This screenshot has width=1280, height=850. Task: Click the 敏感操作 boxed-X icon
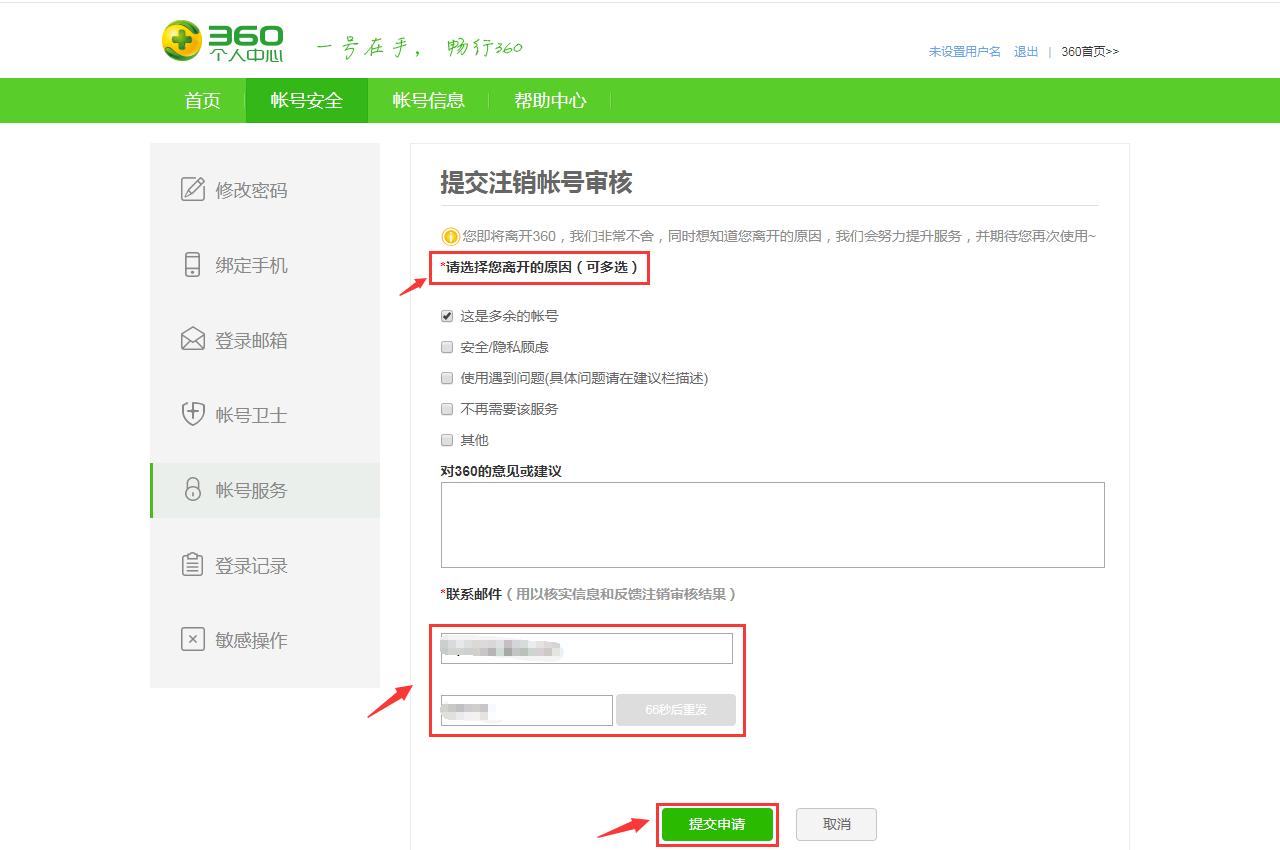tap(192, 639)
